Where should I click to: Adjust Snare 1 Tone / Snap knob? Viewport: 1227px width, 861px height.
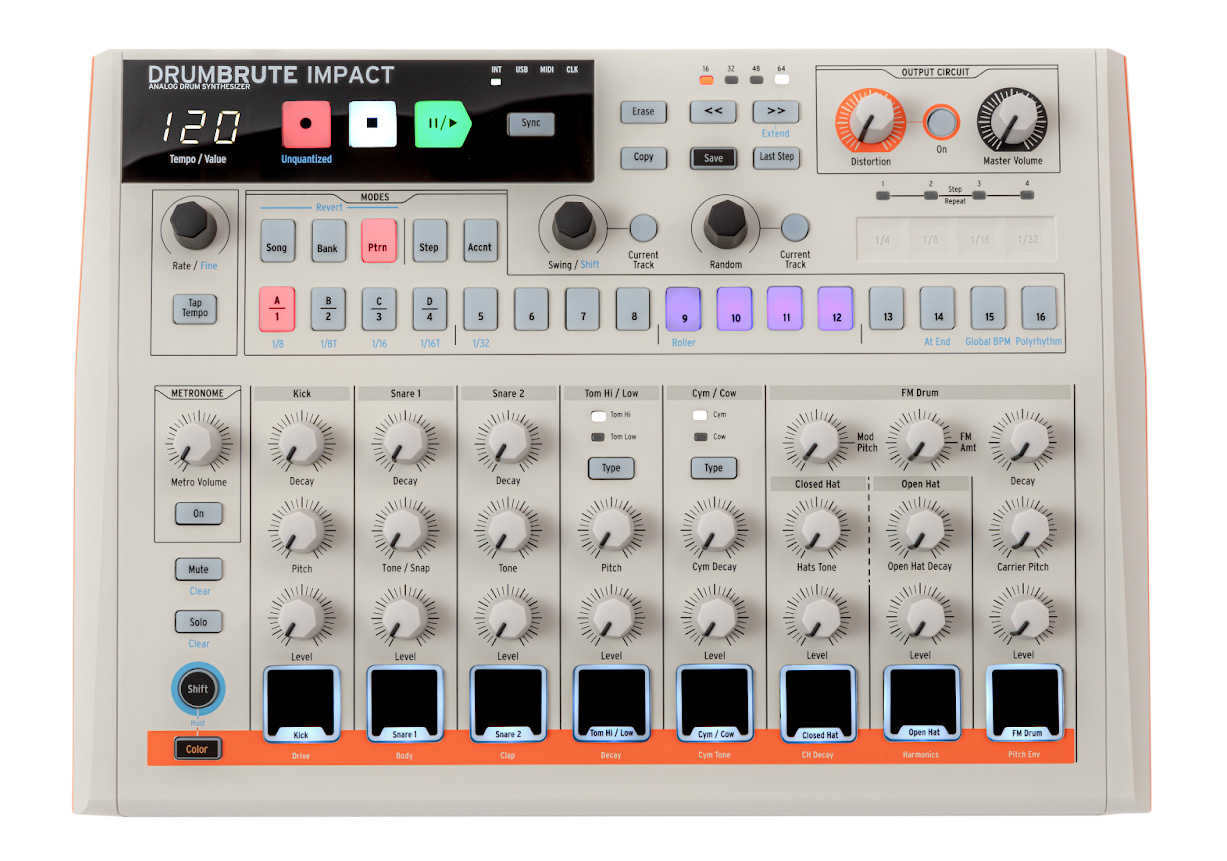coord(404,529)
